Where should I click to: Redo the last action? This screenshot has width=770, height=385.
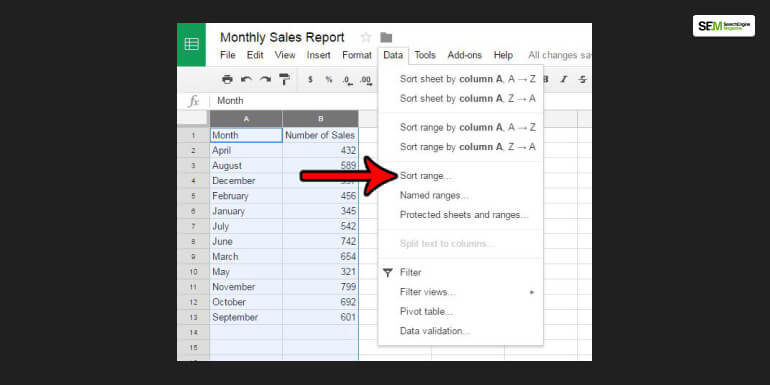265,80
